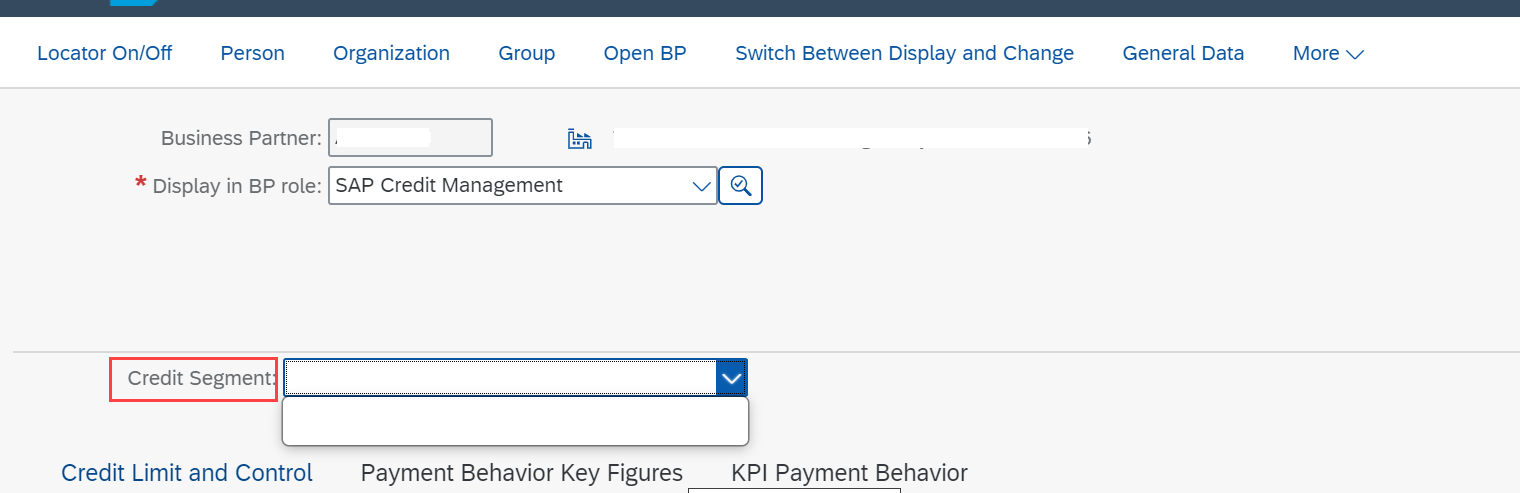
Task: Choose Person in the toolbar
Action: pyautogui.click(x=253, y=53)
